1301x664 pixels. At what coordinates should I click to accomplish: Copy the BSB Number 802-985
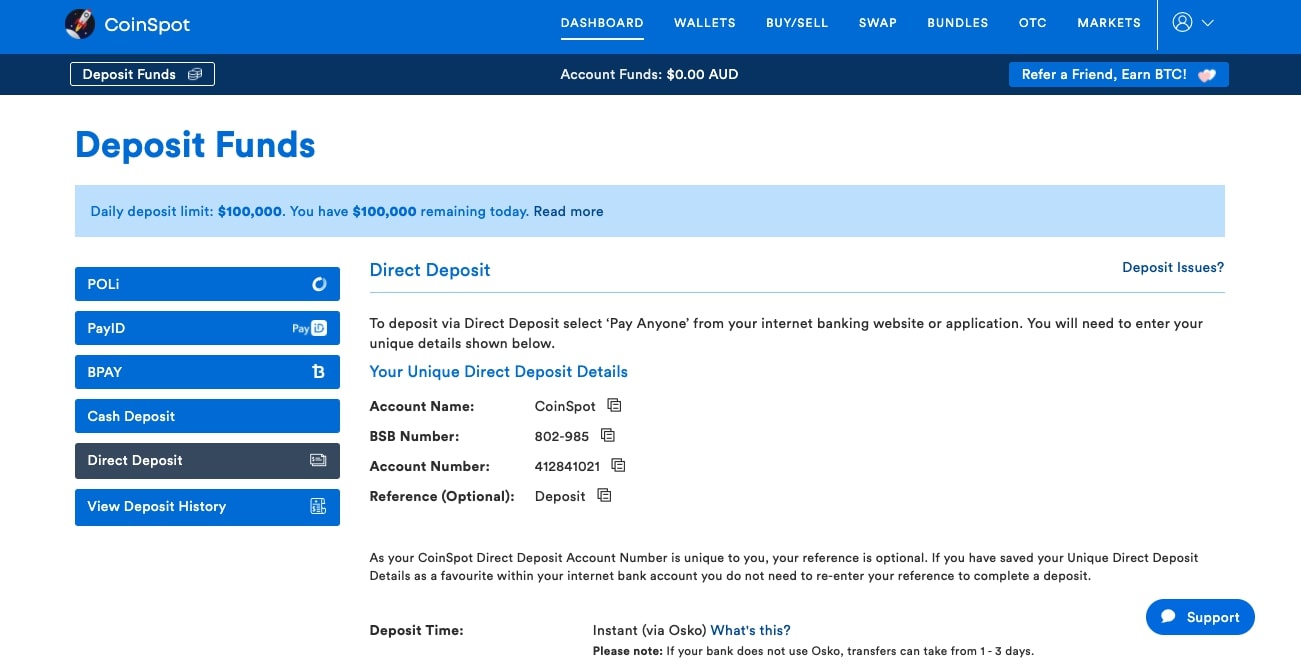coord(607,435)
